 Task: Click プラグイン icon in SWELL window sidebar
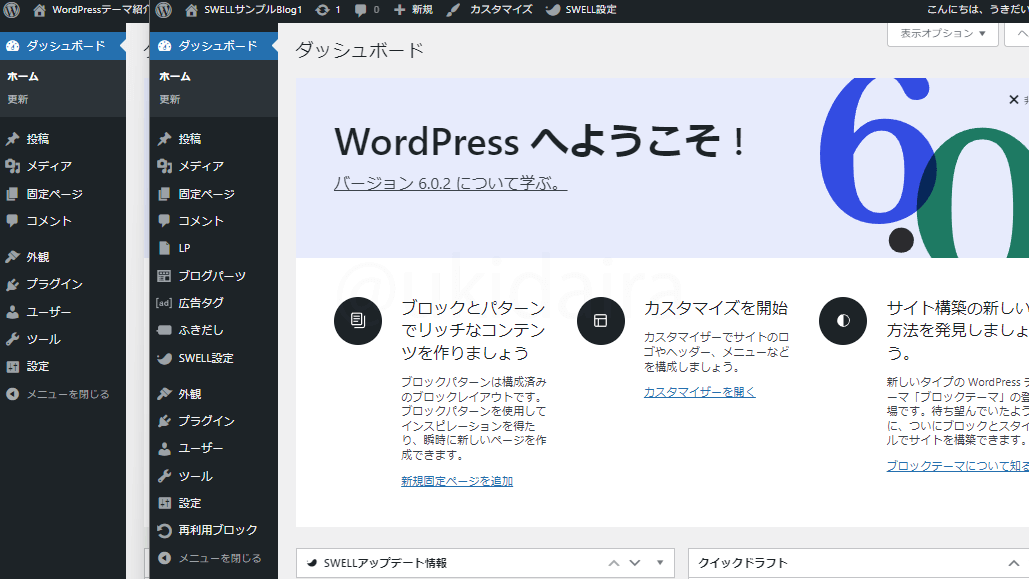click(164, 421)
